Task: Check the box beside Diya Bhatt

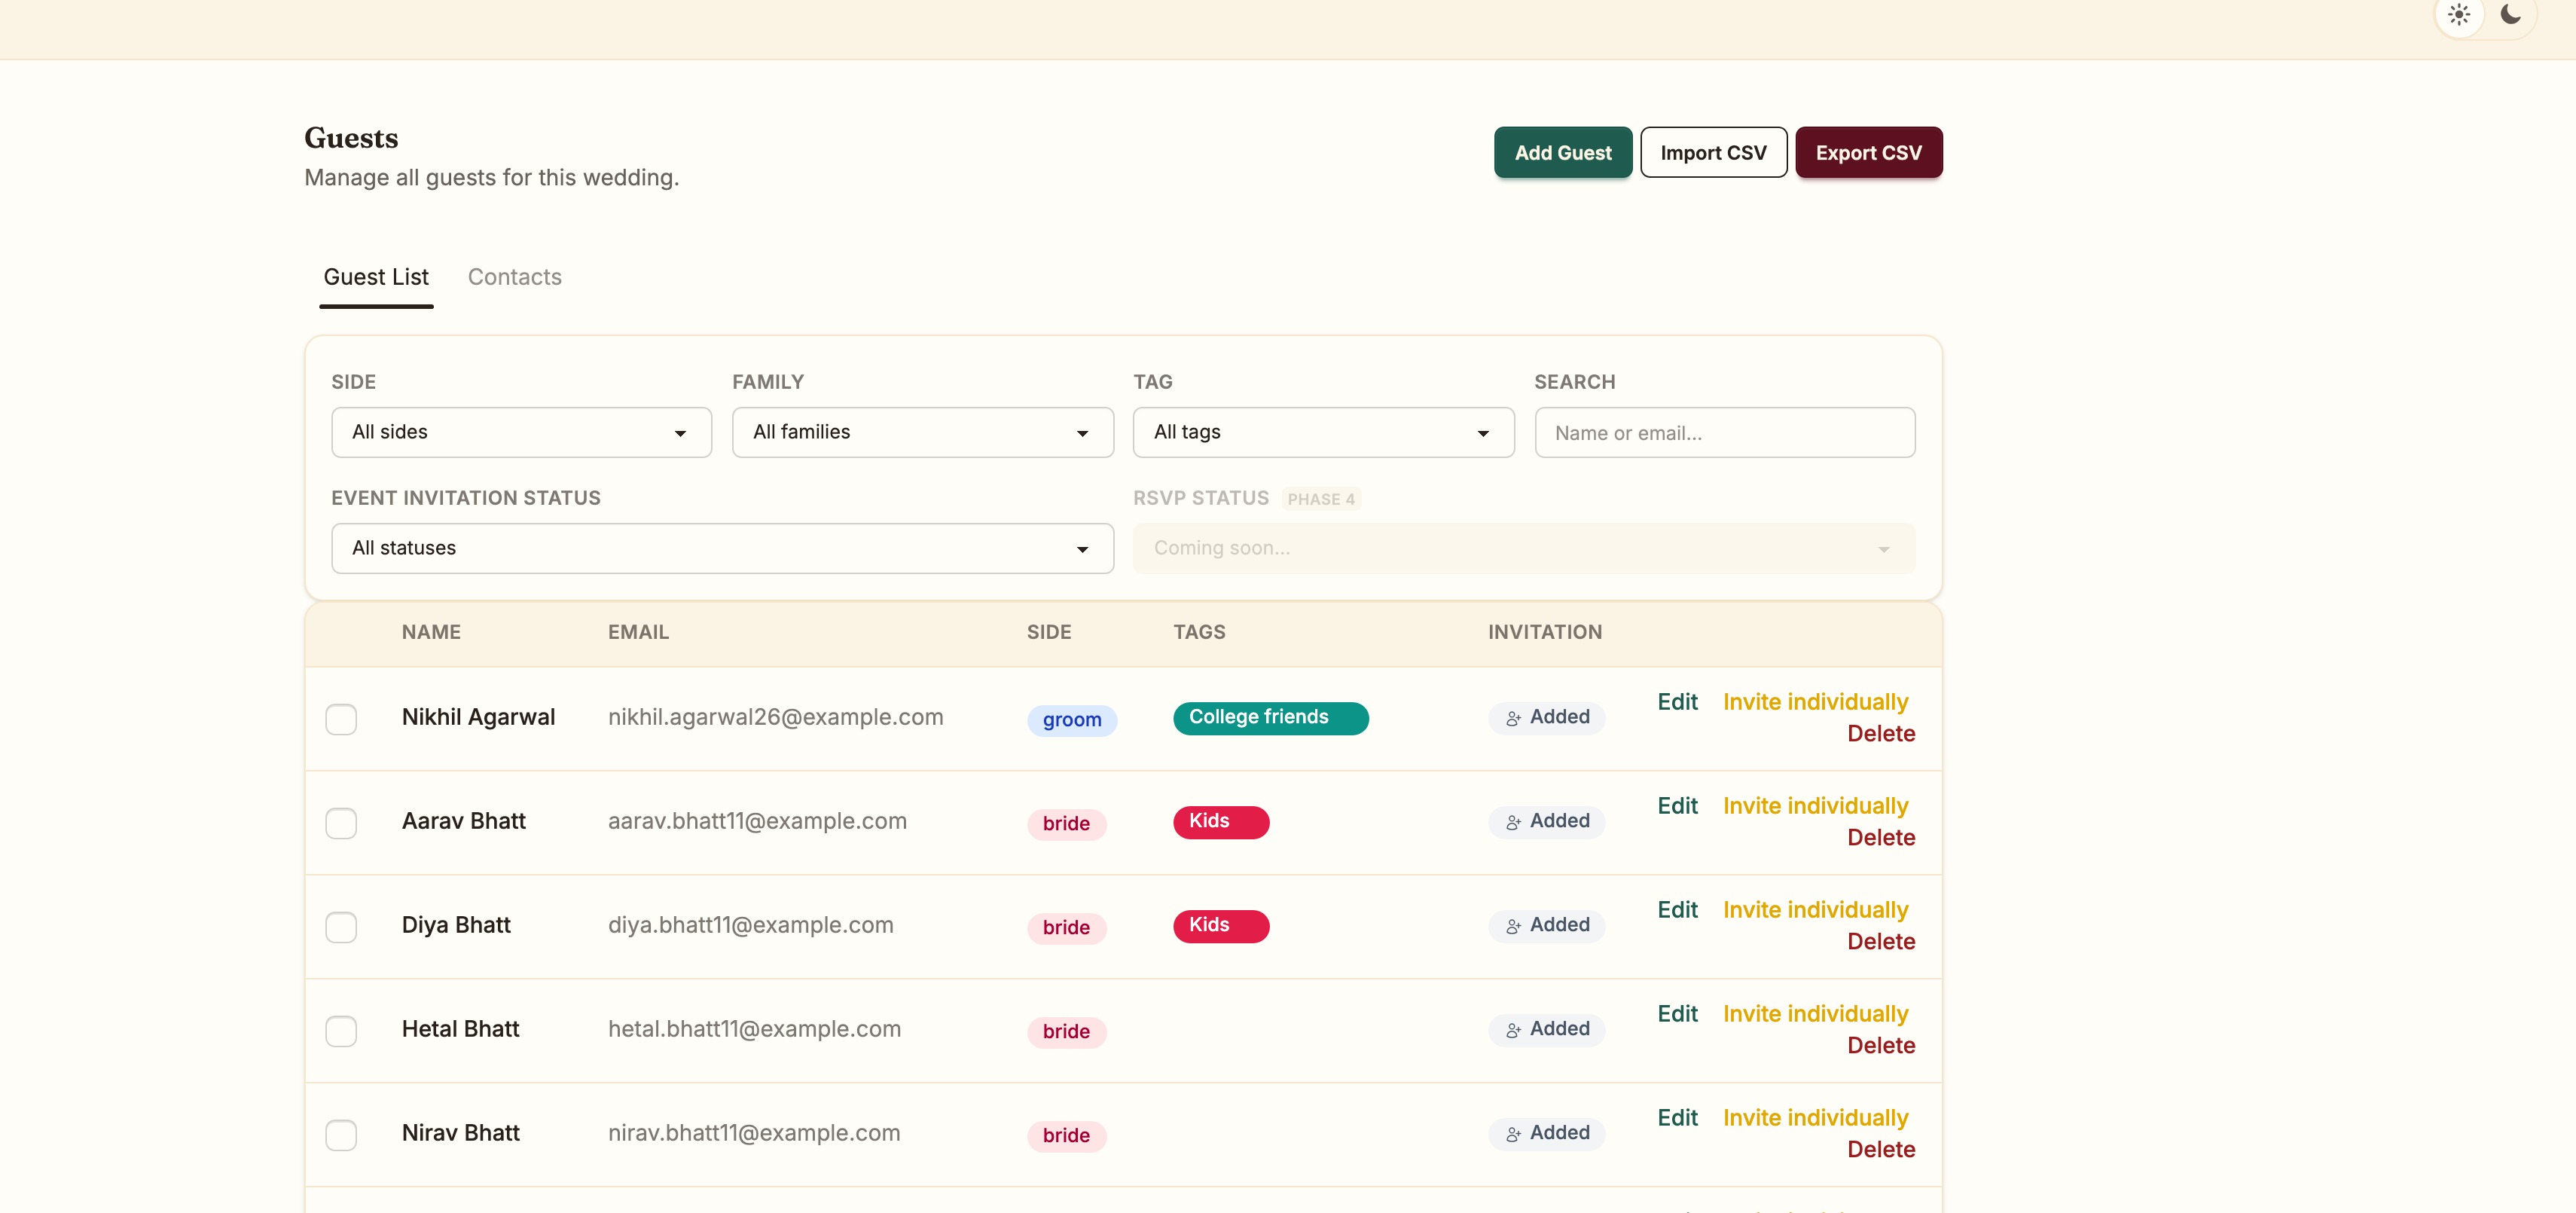Action: click(x=341, y=927)
